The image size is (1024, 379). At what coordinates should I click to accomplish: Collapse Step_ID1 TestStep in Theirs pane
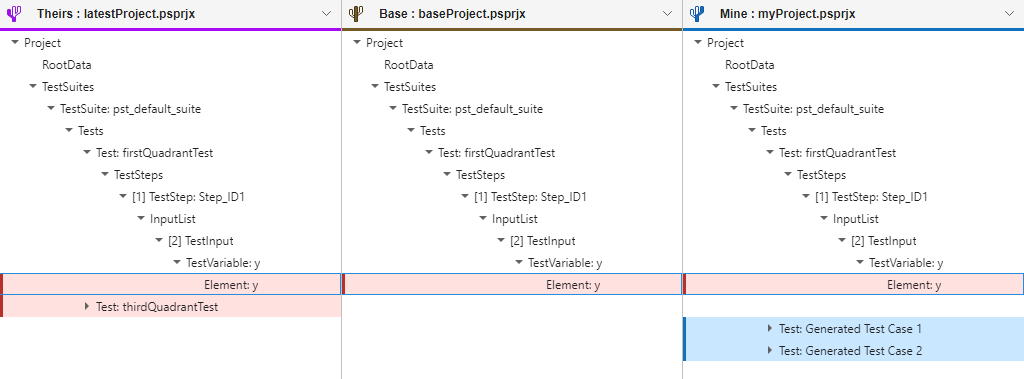click(123, 197)
